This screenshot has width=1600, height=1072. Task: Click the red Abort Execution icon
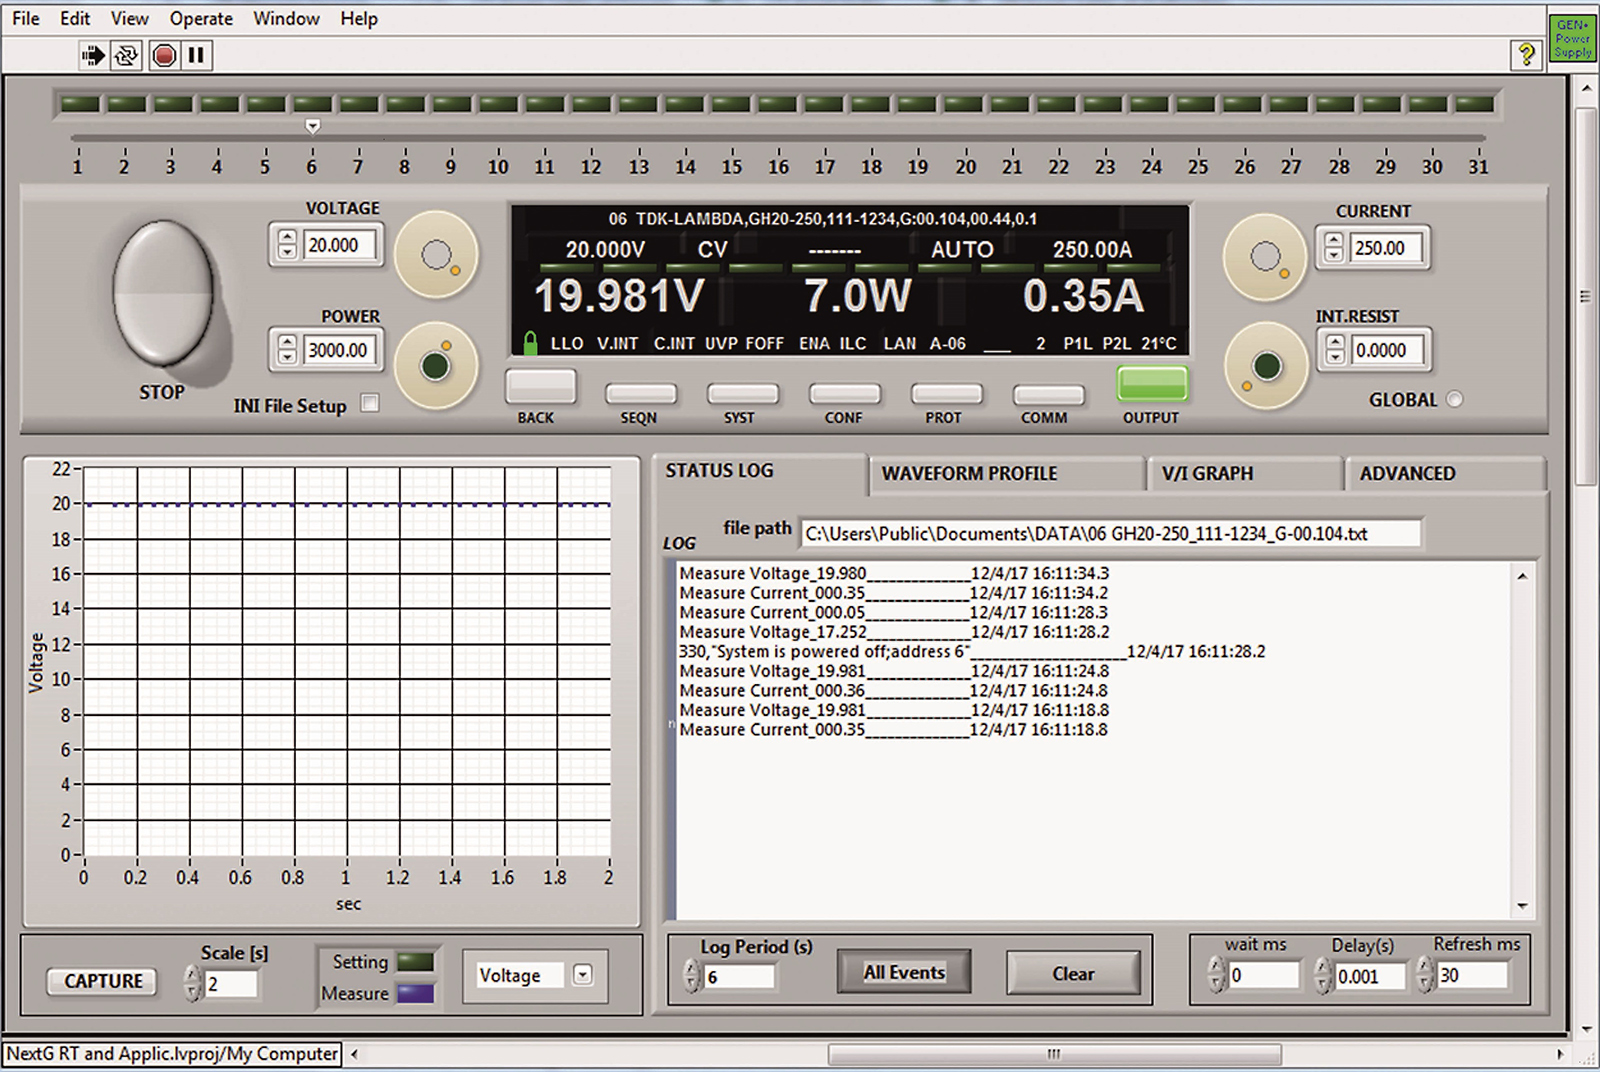(165, 55)
